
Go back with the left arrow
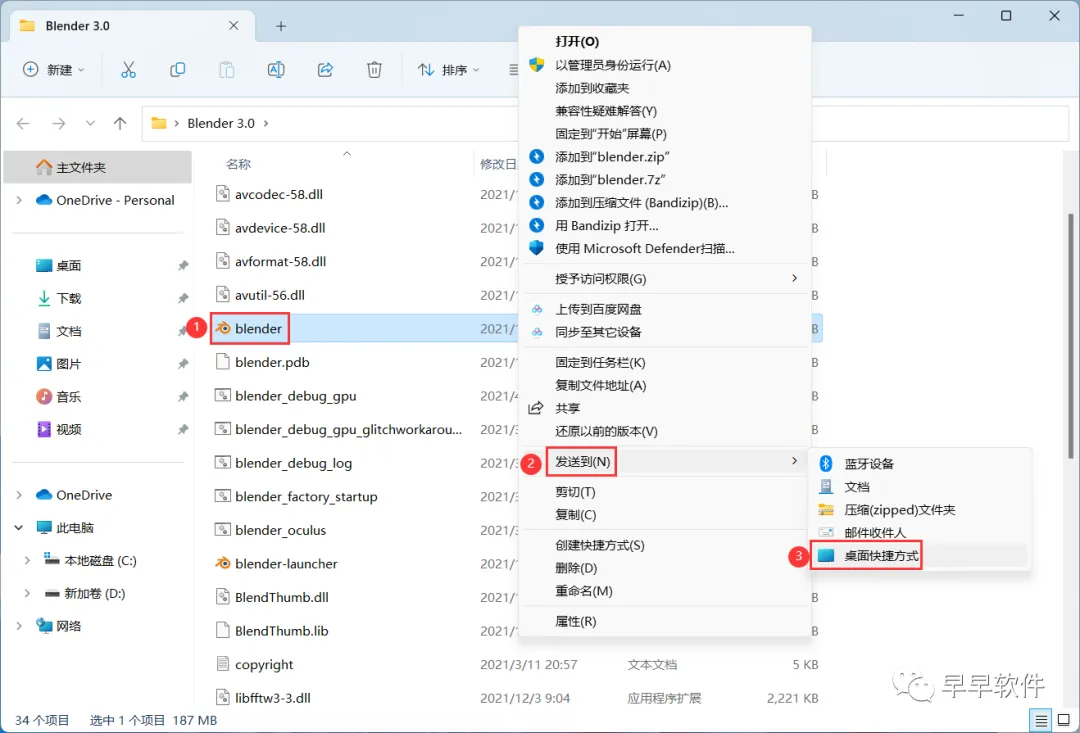click(x=23, y=123)
